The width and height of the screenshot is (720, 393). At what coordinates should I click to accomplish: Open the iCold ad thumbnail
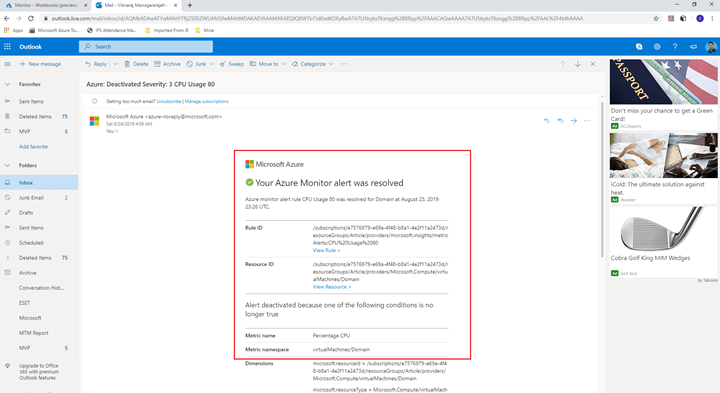point(664,156)
